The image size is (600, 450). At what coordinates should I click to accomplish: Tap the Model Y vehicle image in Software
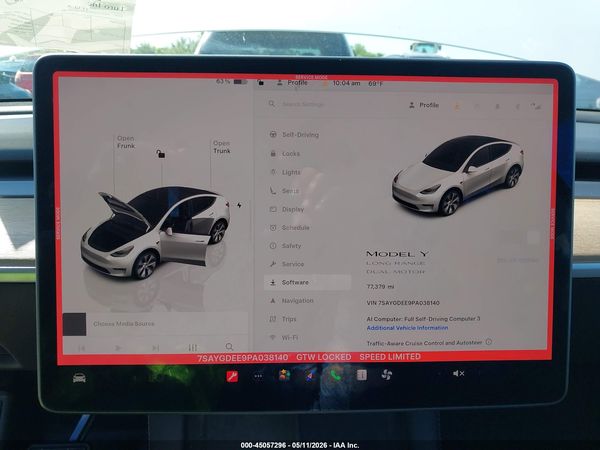click(x=458, y=175)
